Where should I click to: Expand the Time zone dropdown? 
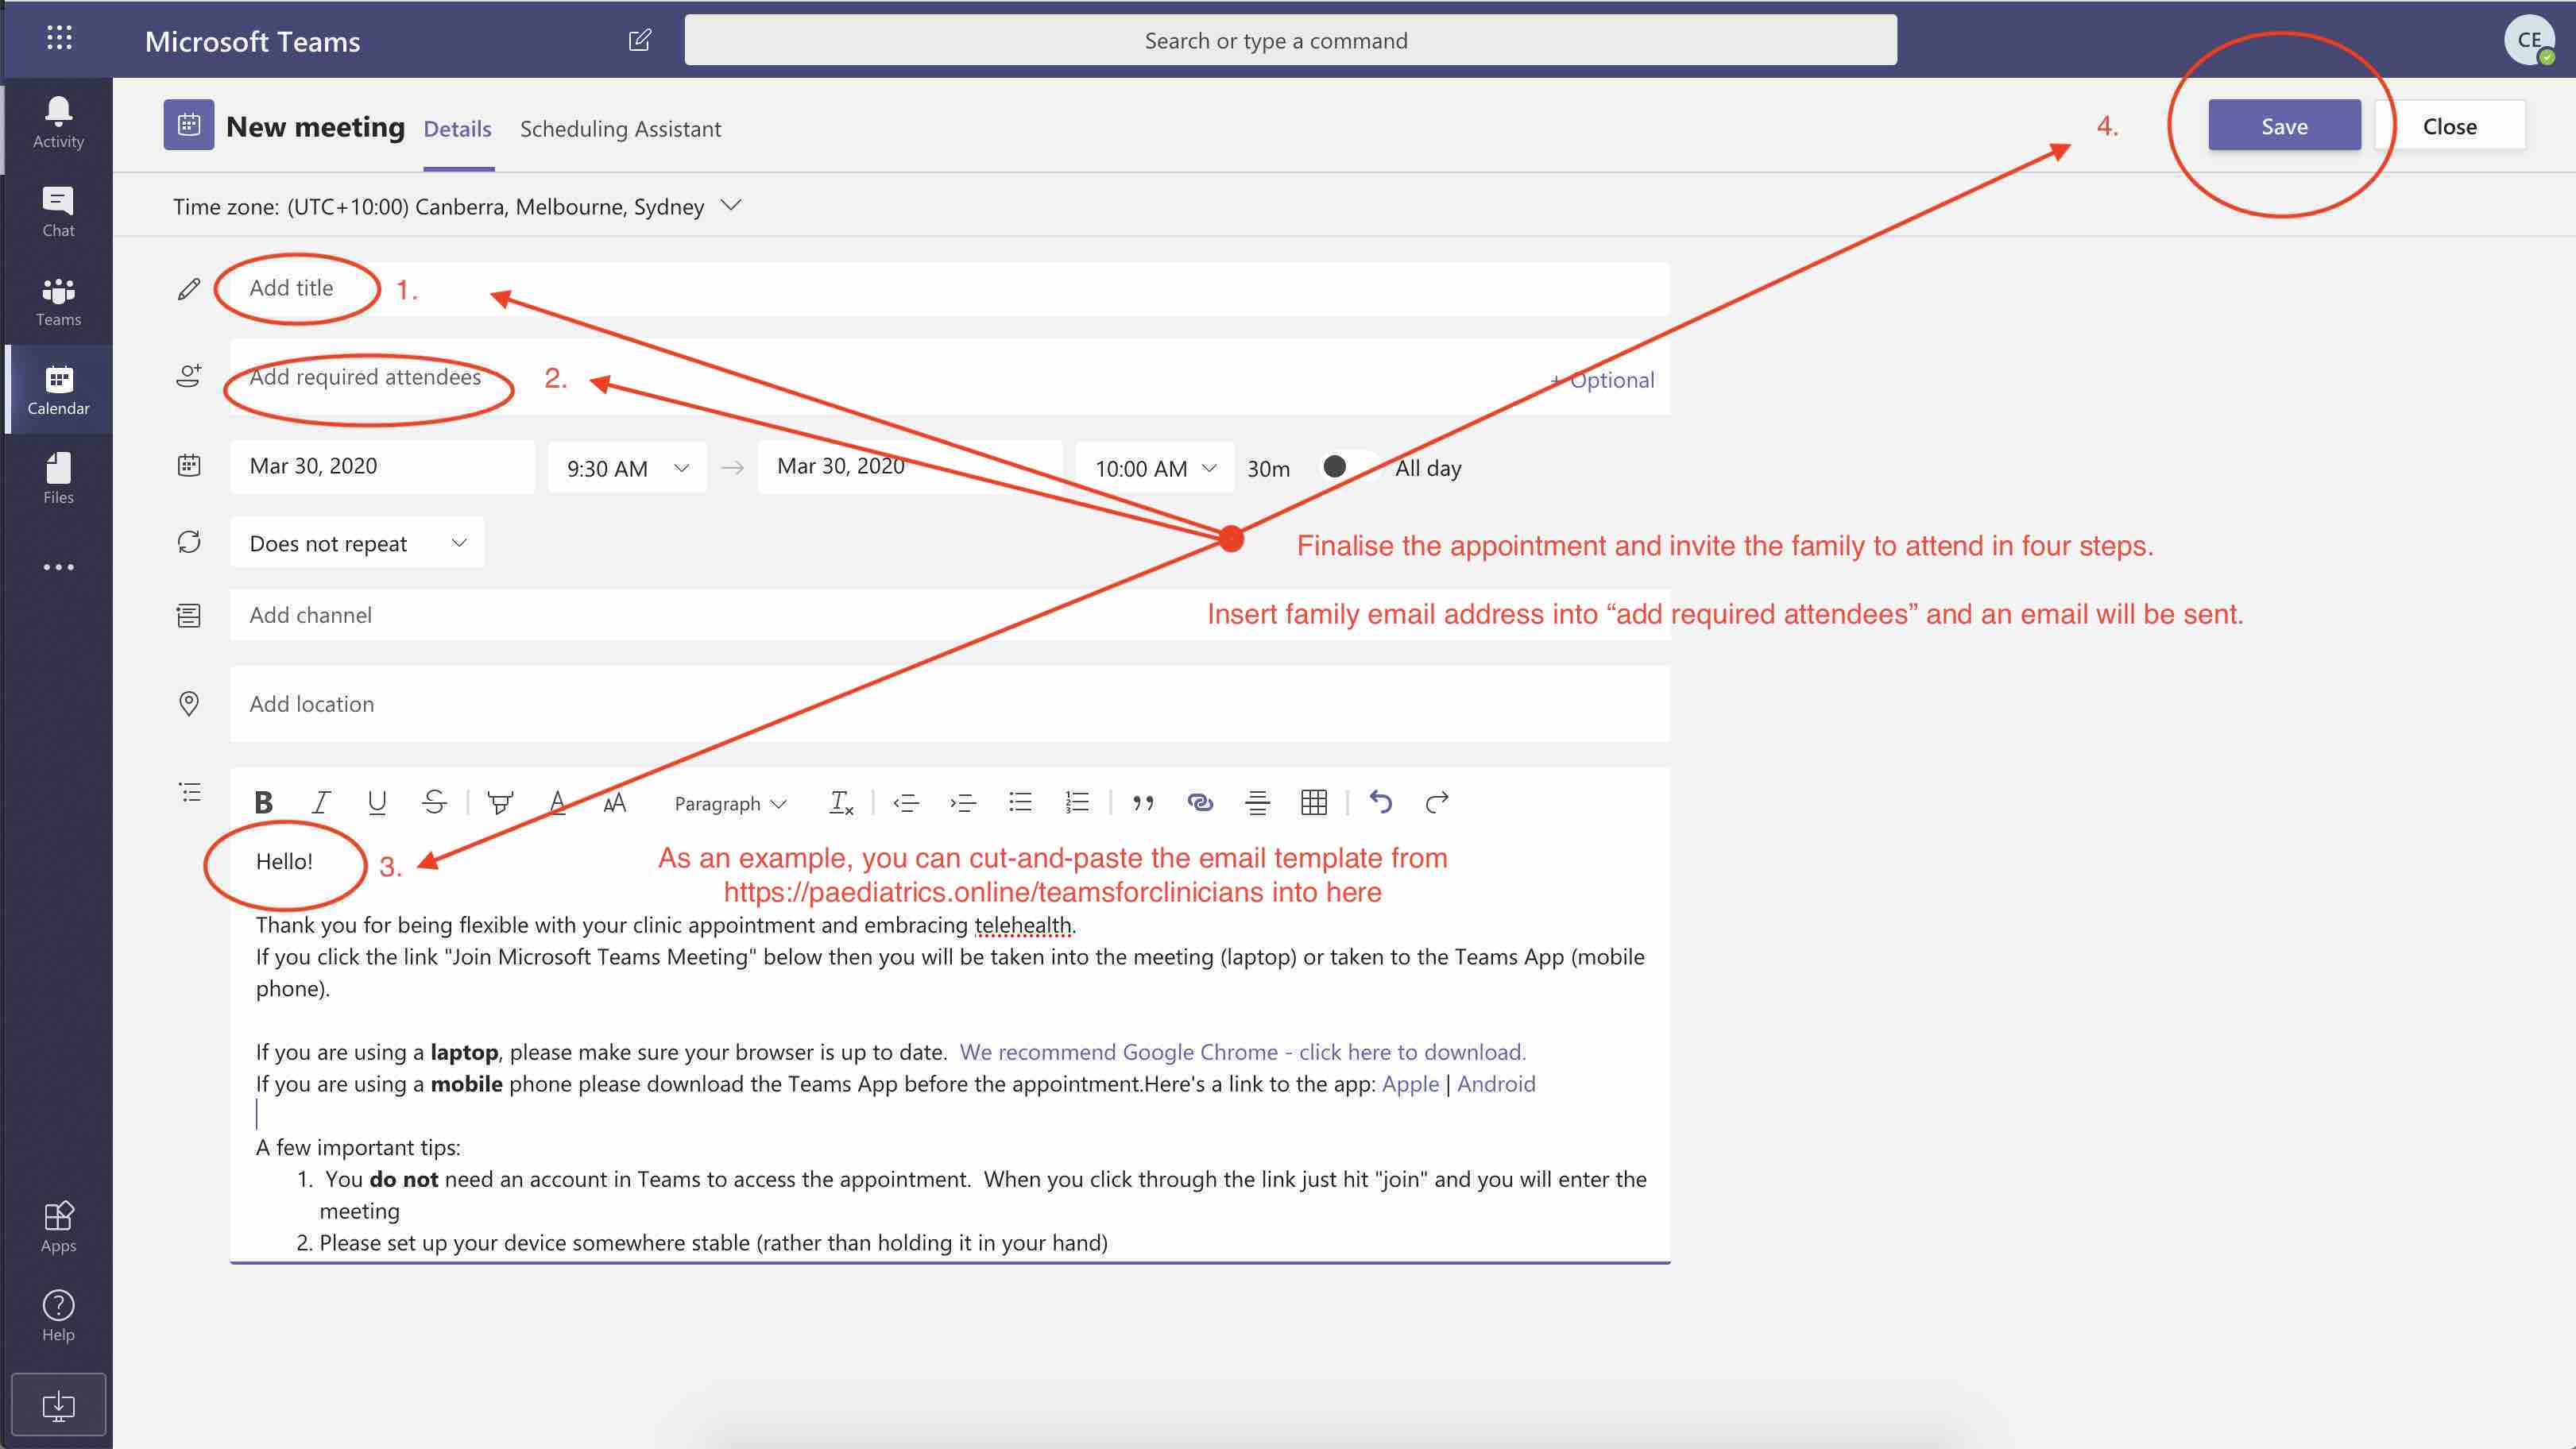tap(731, 206)
